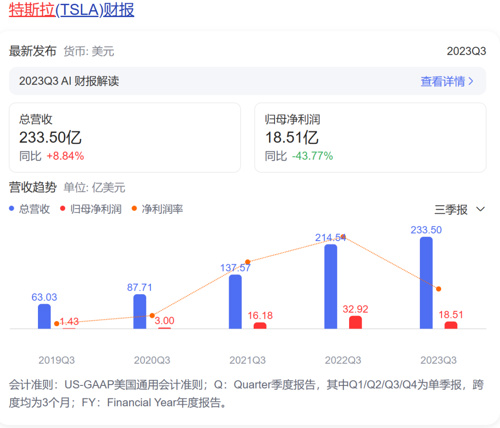Click the 2021Q3 axis label
The width and height of the screenshot is (500, 428).
coord(248,360)
